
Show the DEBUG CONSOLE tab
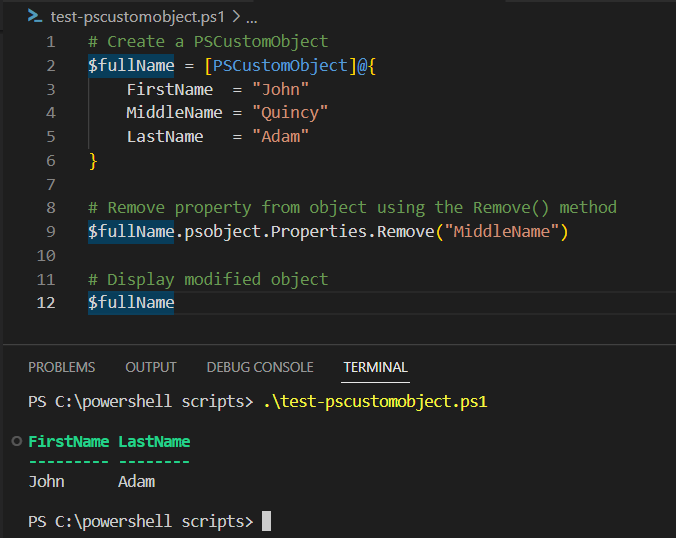tap(260, 367)
